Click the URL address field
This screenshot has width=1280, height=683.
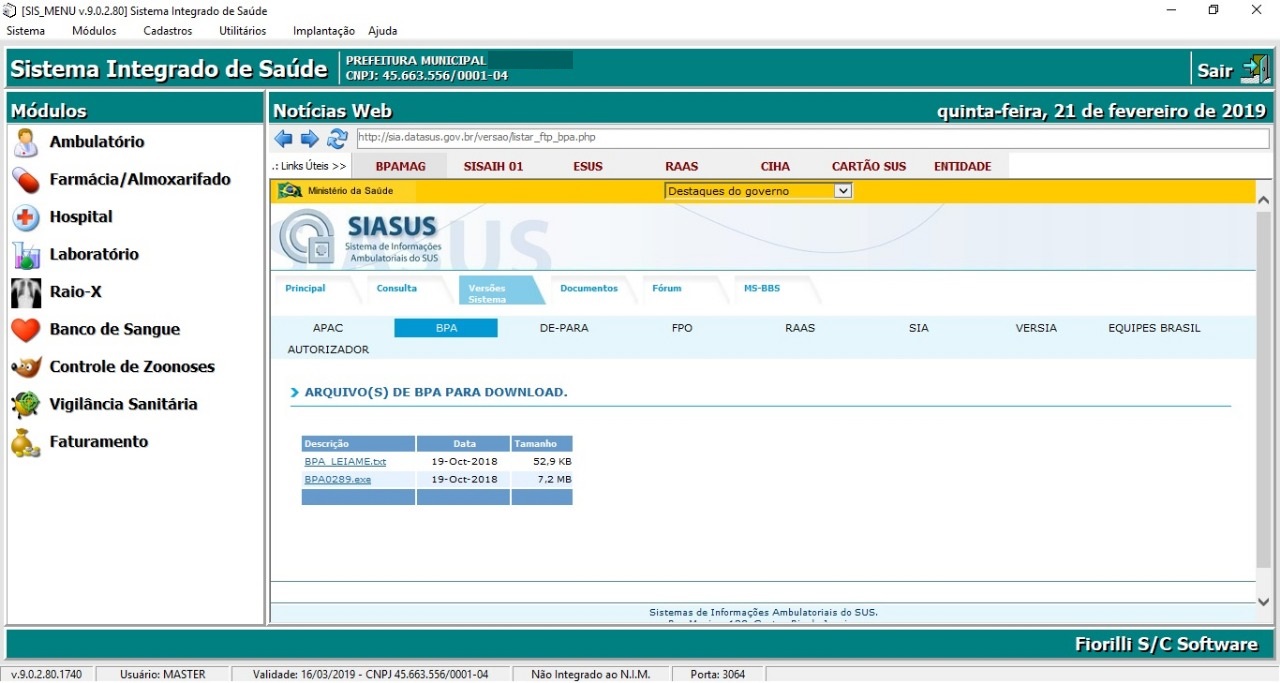coord(812,138)
